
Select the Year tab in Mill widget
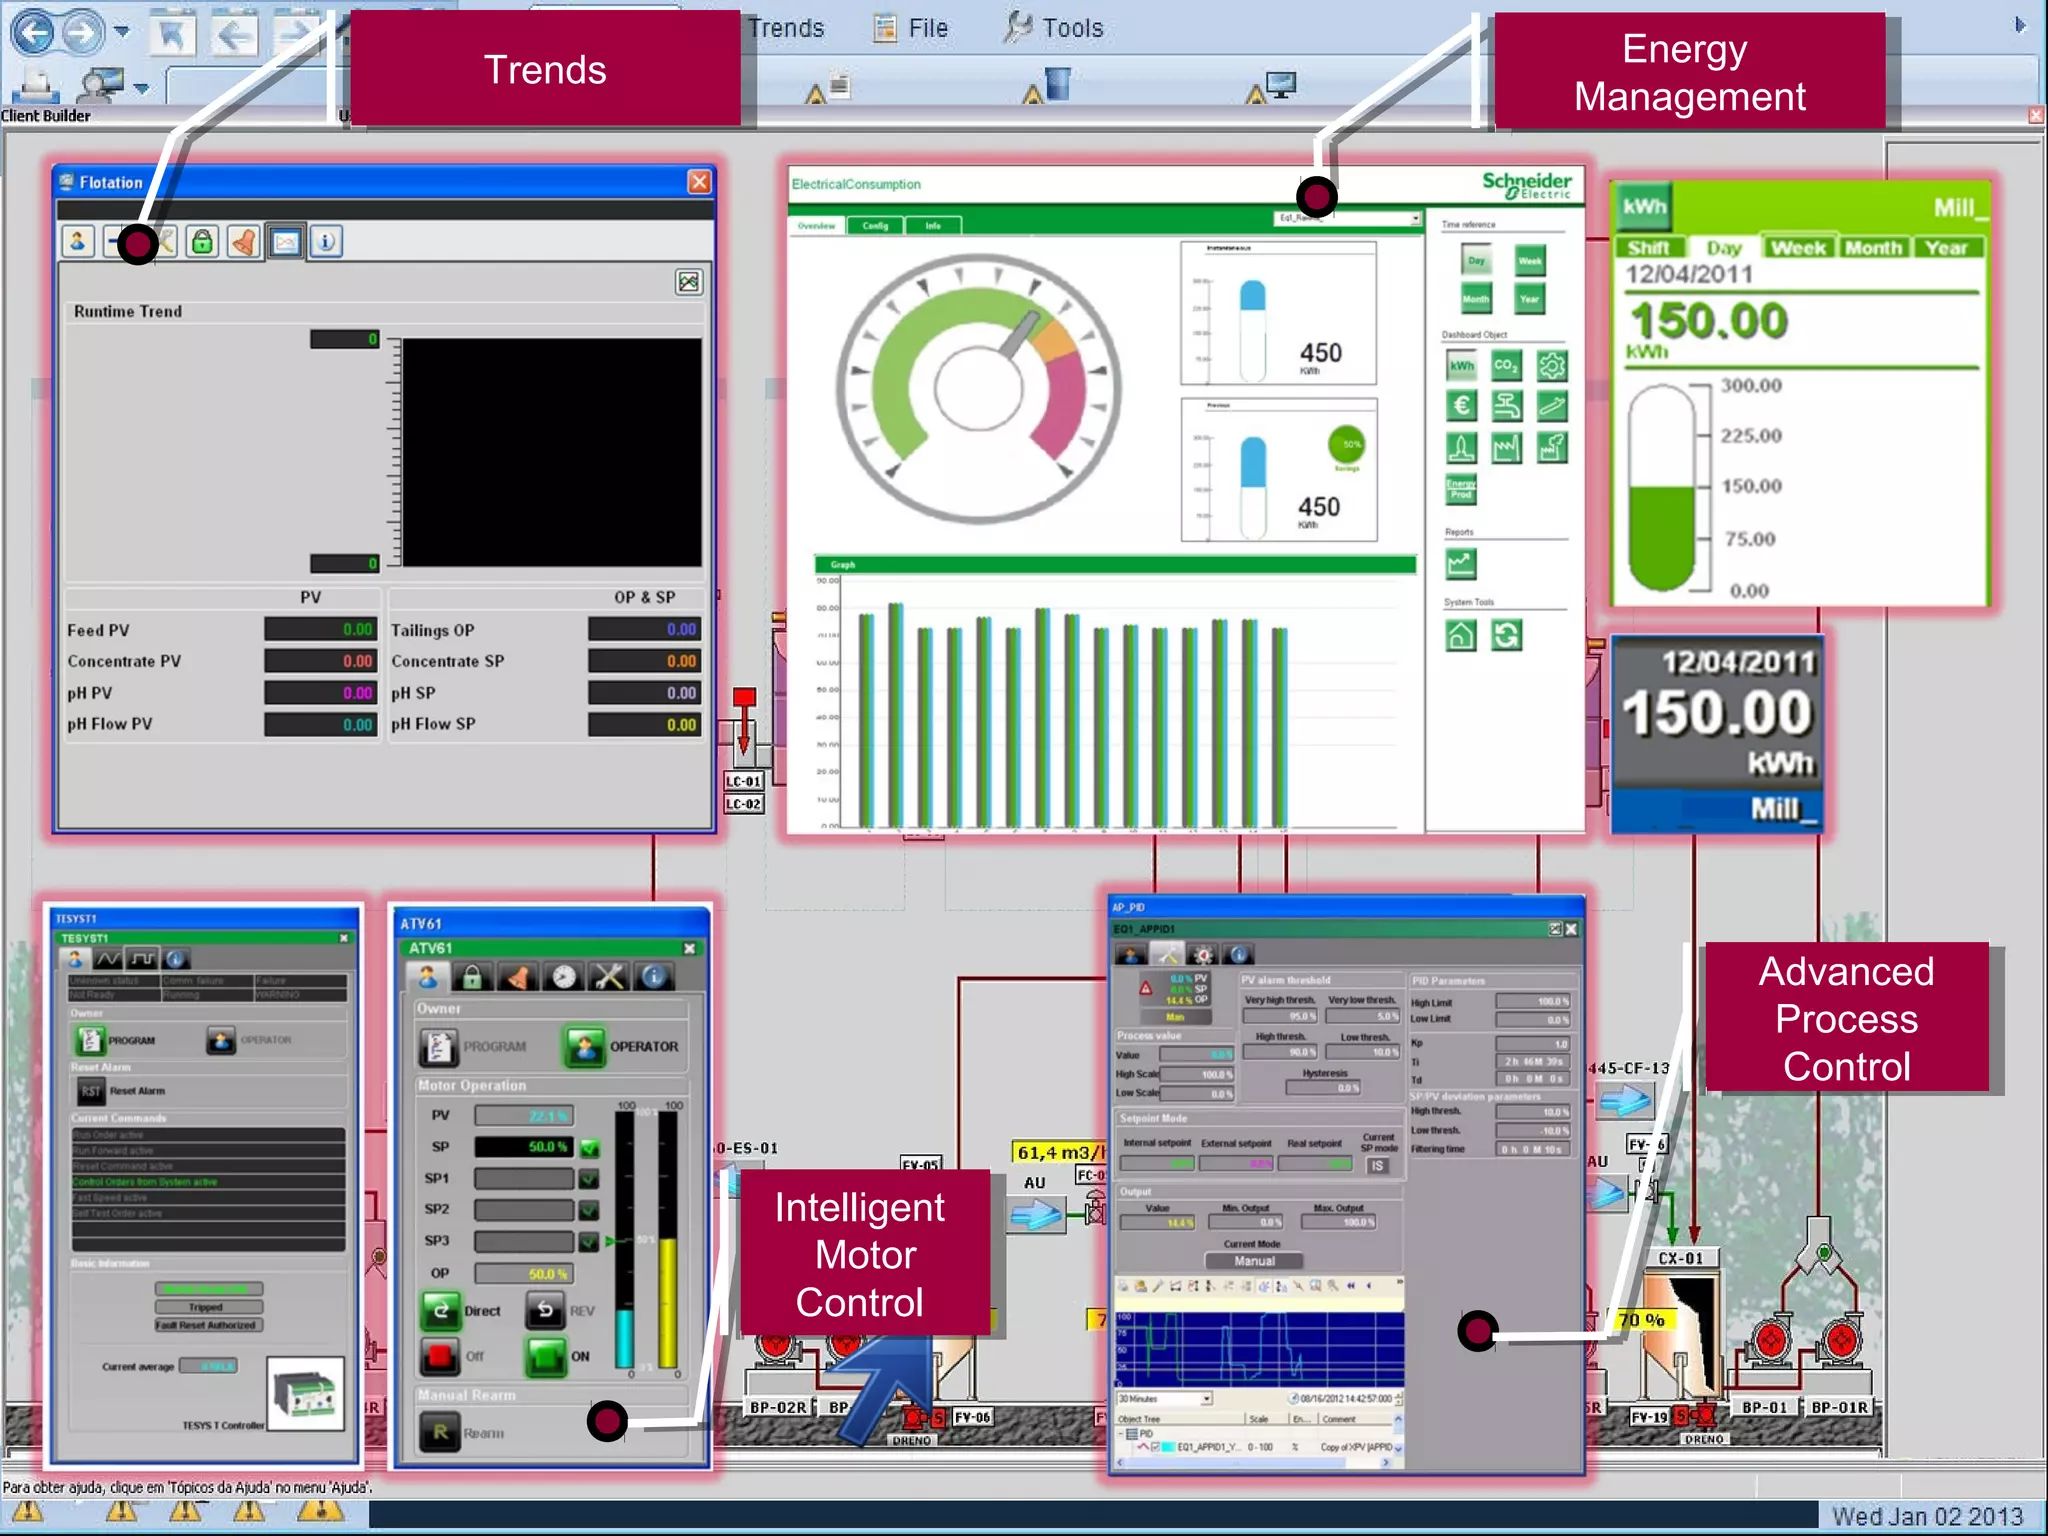[1947, 248]
